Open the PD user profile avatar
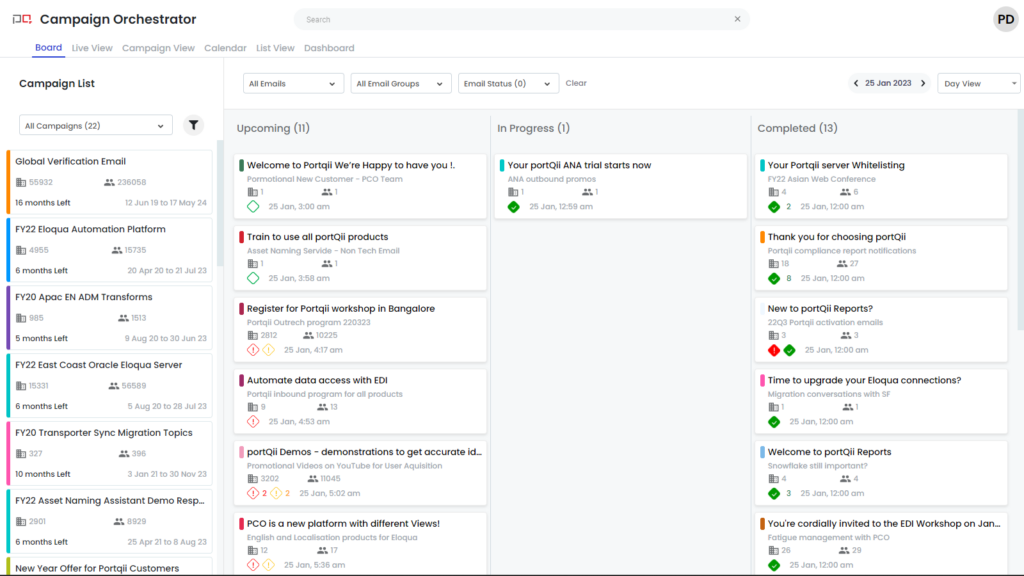Viewport: 1024px width, 576px height. tap(1005, 19)
